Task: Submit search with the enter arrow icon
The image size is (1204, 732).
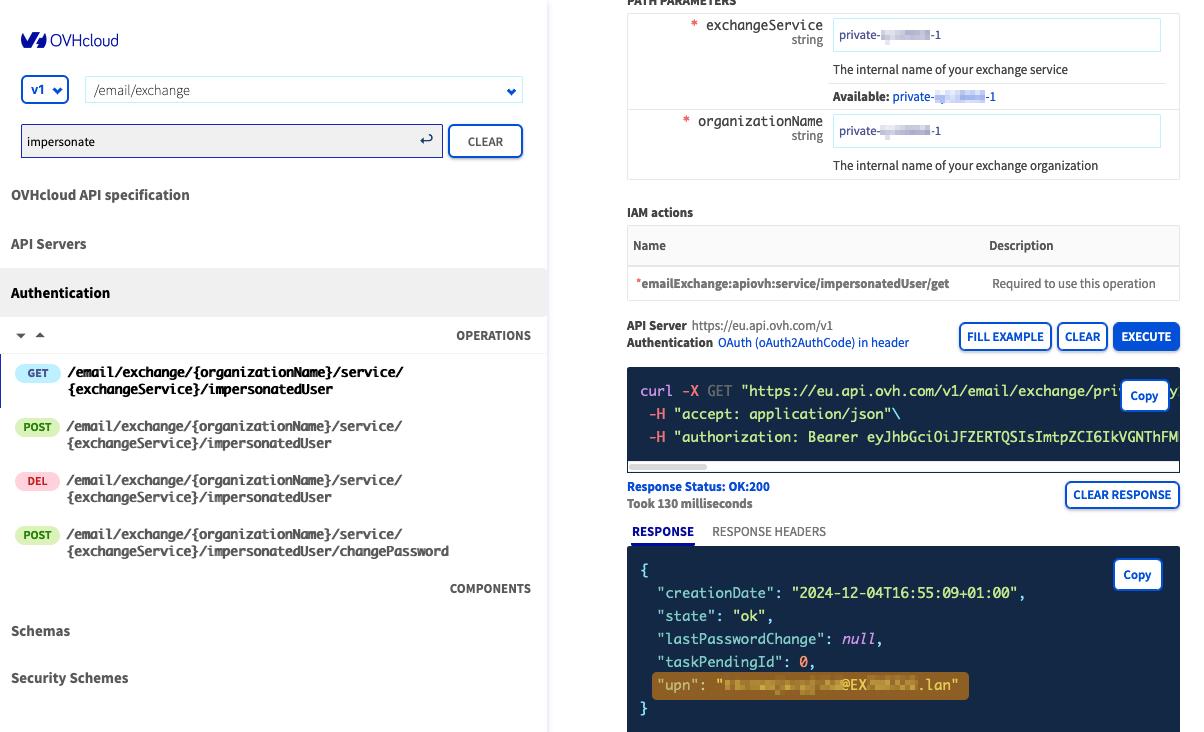Action: click(x=427, y=141)
